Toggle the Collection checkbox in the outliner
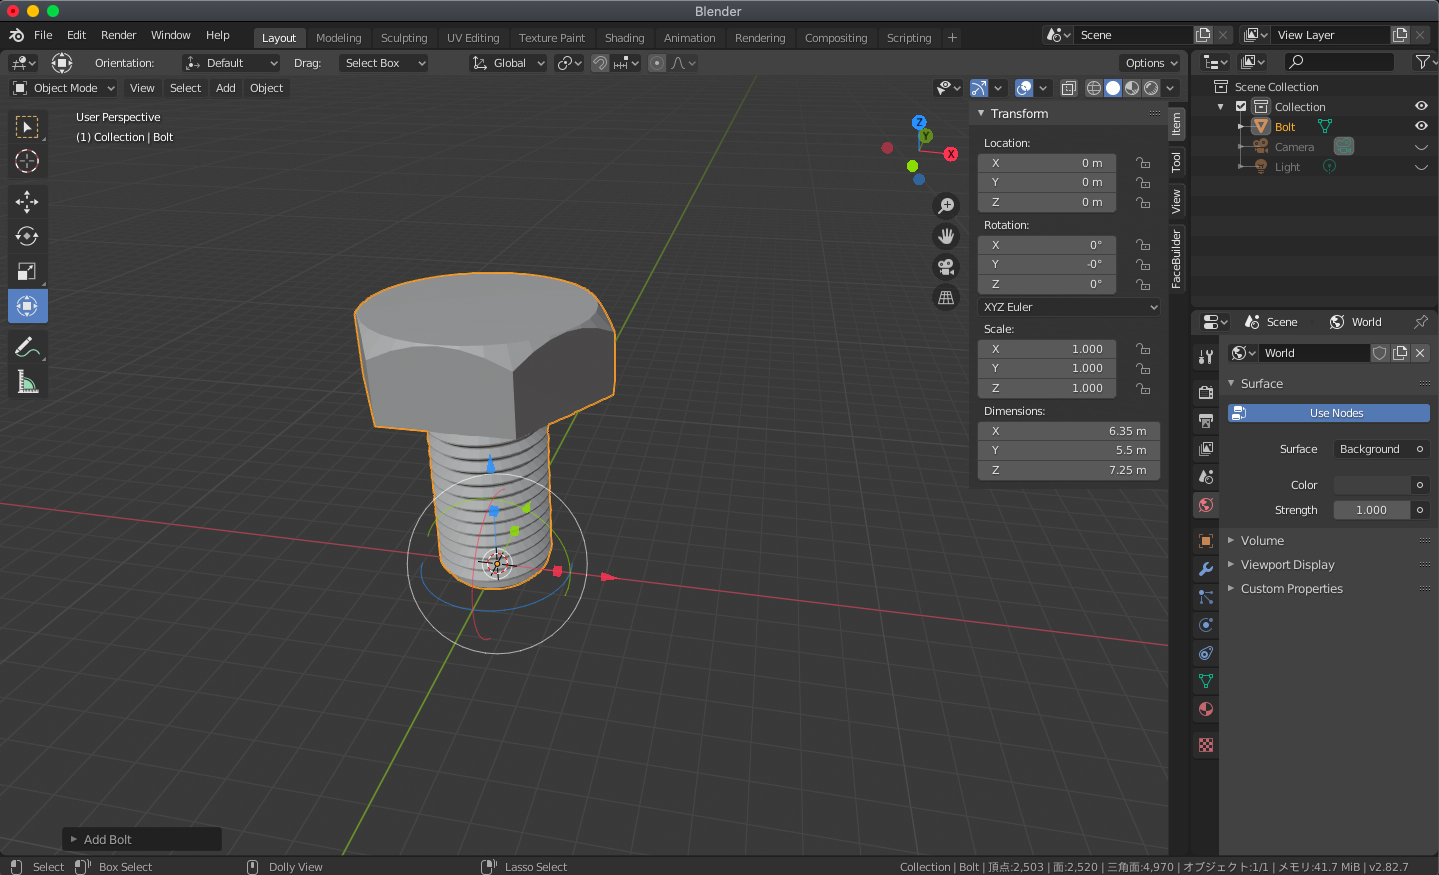This screenshot has width=1439, height=875. (1240, 106)
